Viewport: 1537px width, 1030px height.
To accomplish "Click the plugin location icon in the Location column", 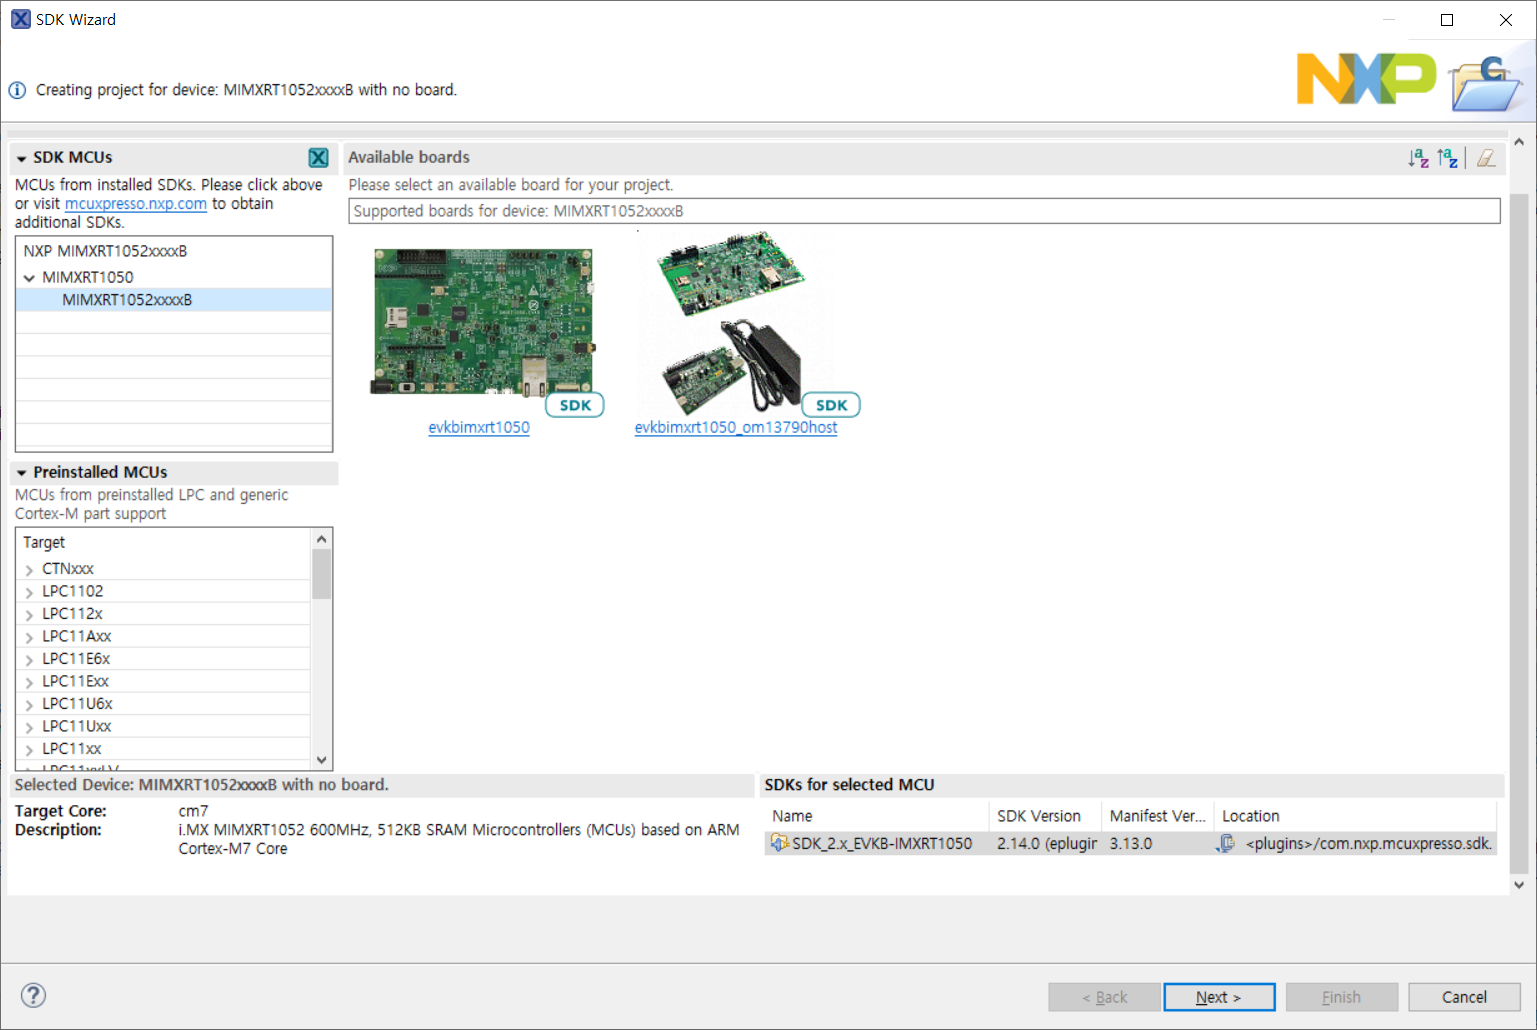I will pos(1225,843).
